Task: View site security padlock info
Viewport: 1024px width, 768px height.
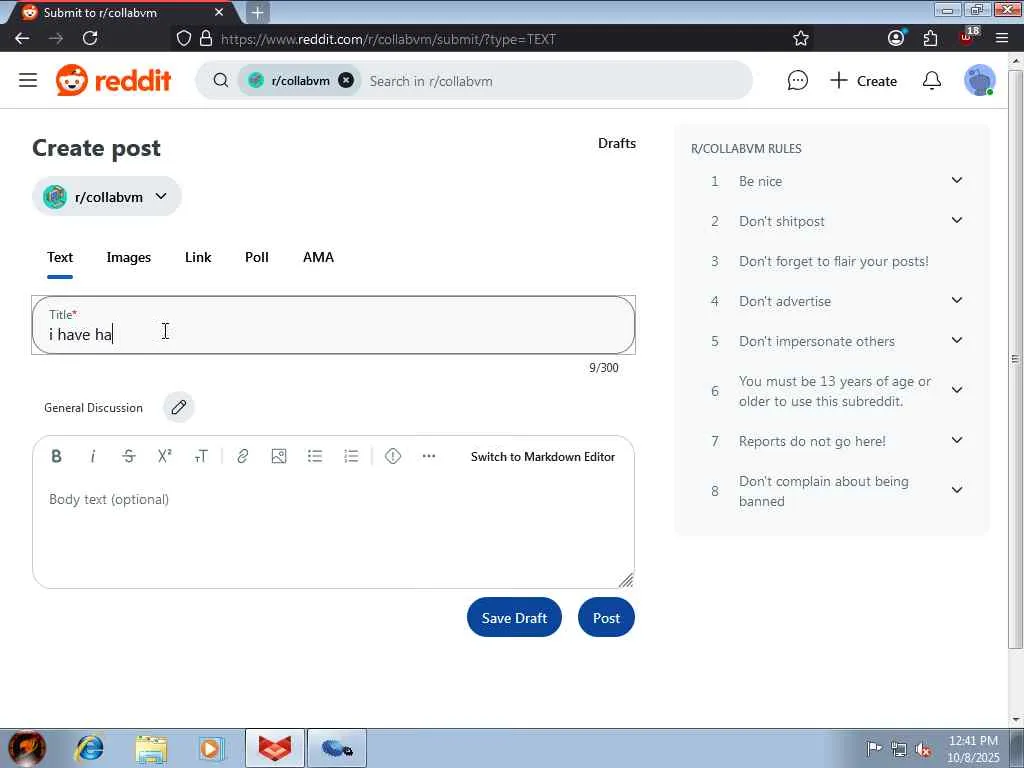Action: 206,39
